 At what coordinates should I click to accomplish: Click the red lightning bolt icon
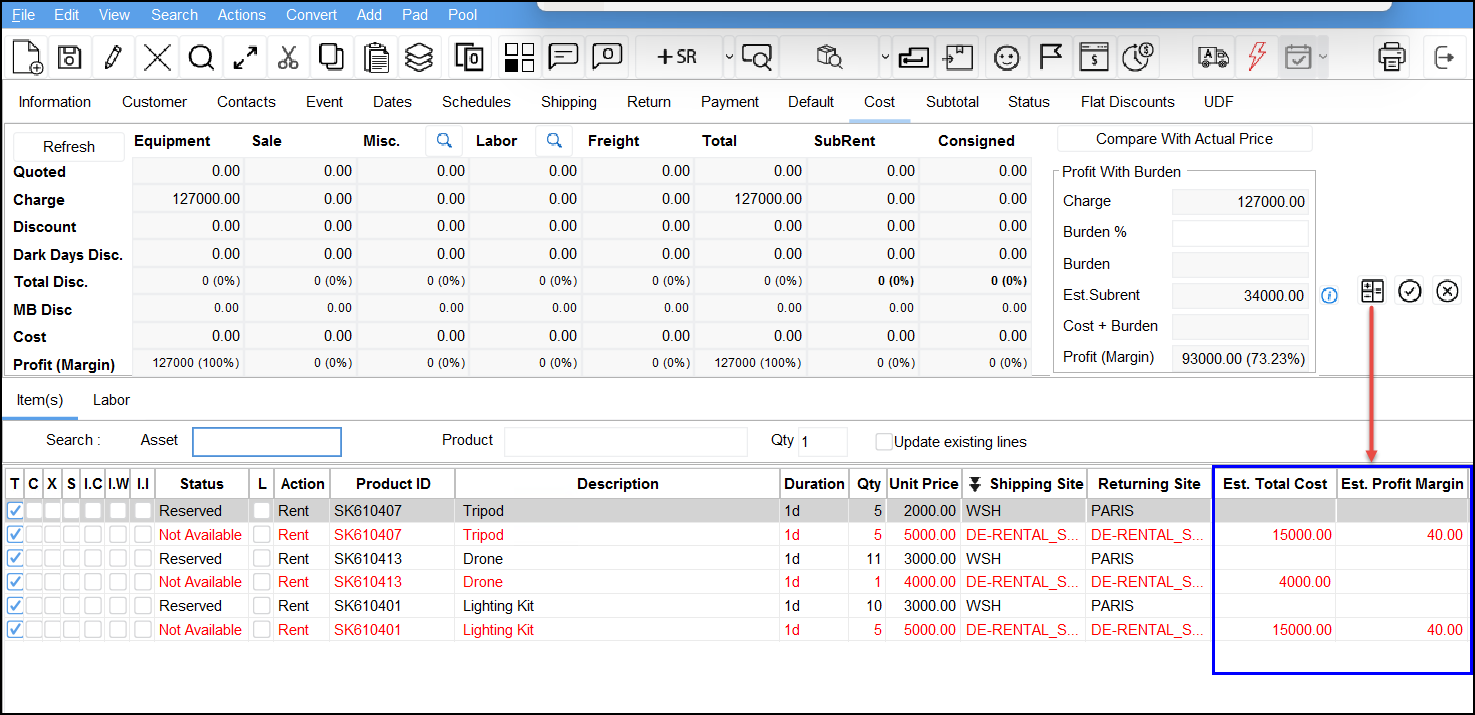point(1256,57)
